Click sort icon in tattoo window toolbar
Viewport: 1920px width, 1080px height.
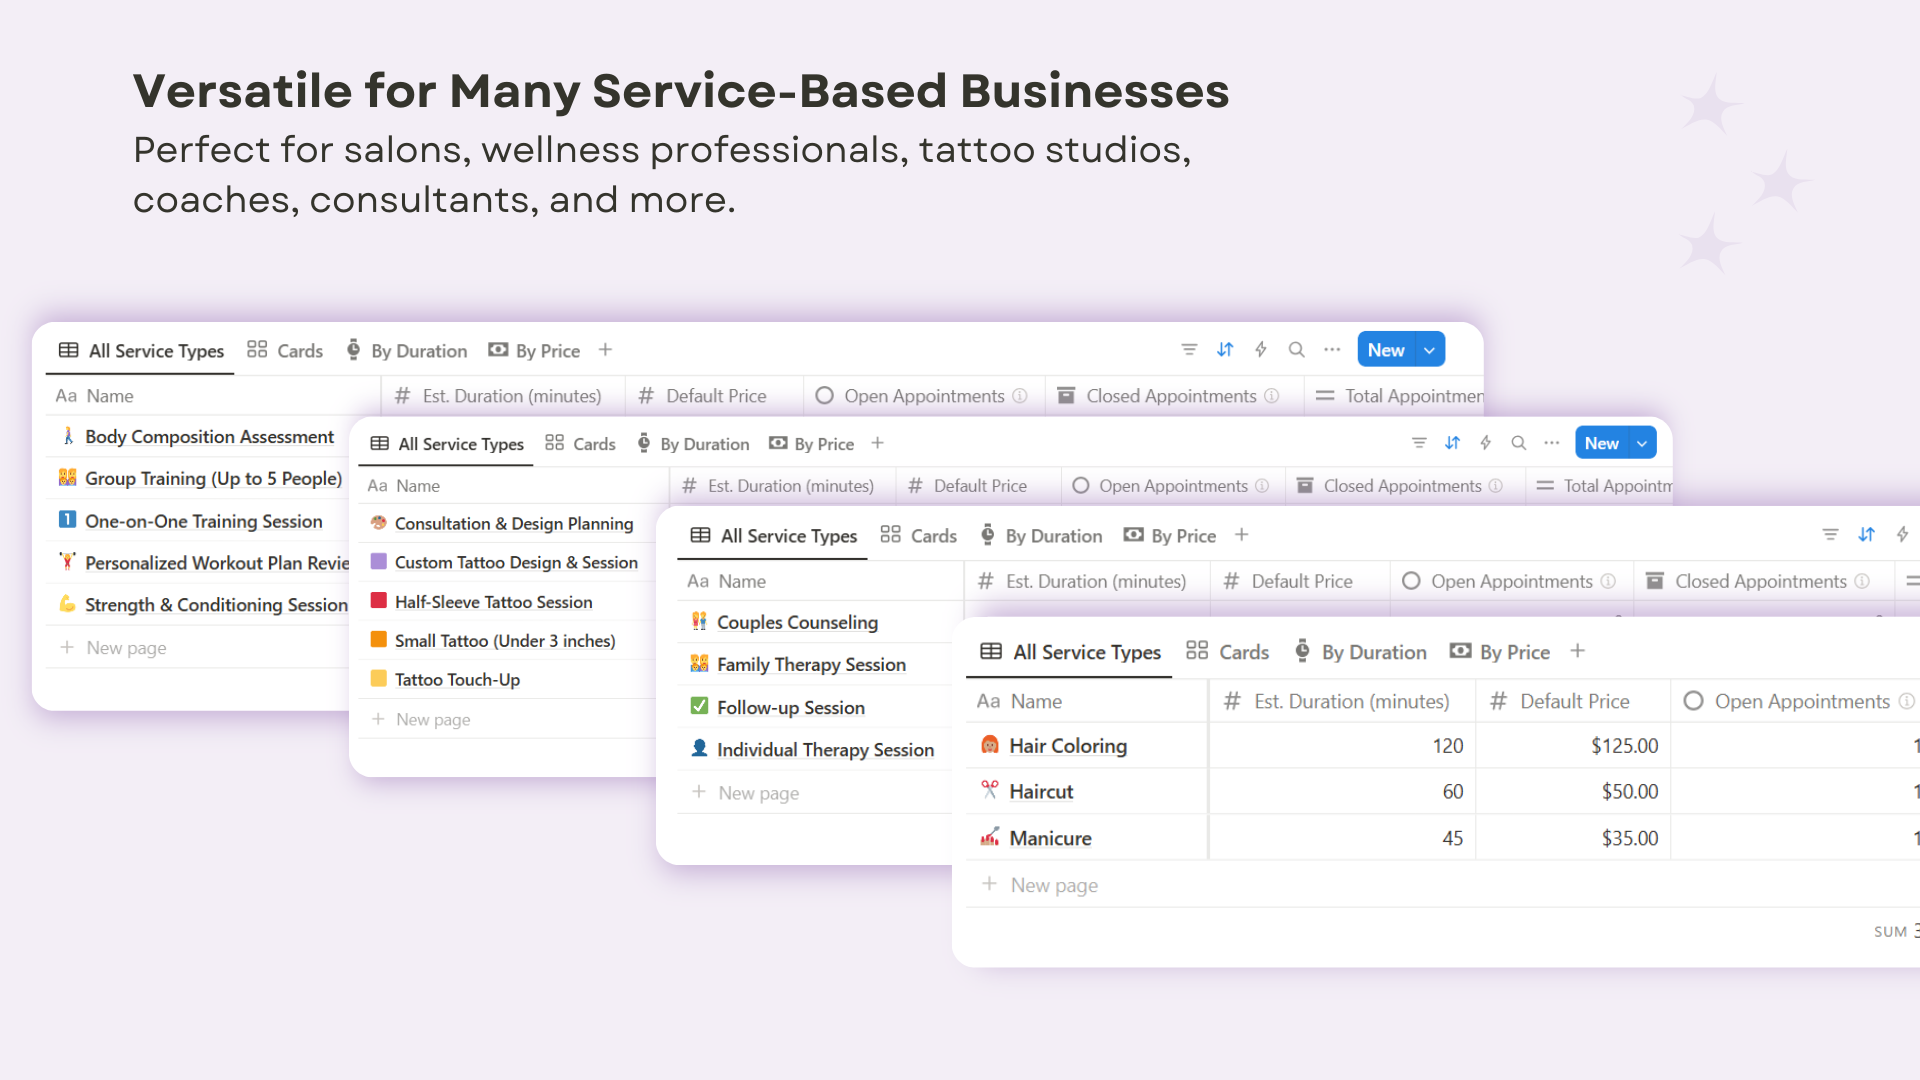coord(1453,443)
